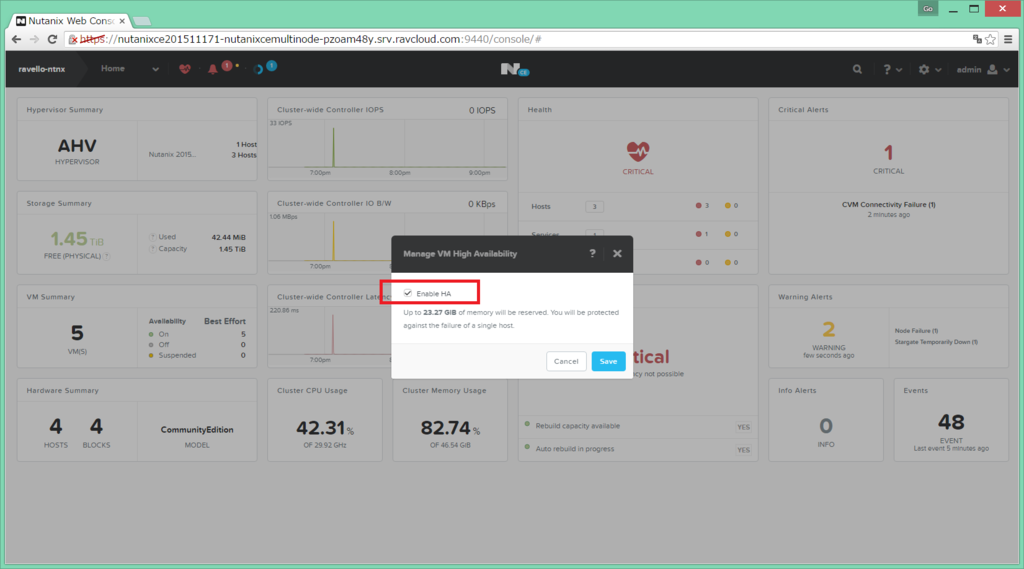
Task: Open the alerts bell icon
Action: click(212, 69)
